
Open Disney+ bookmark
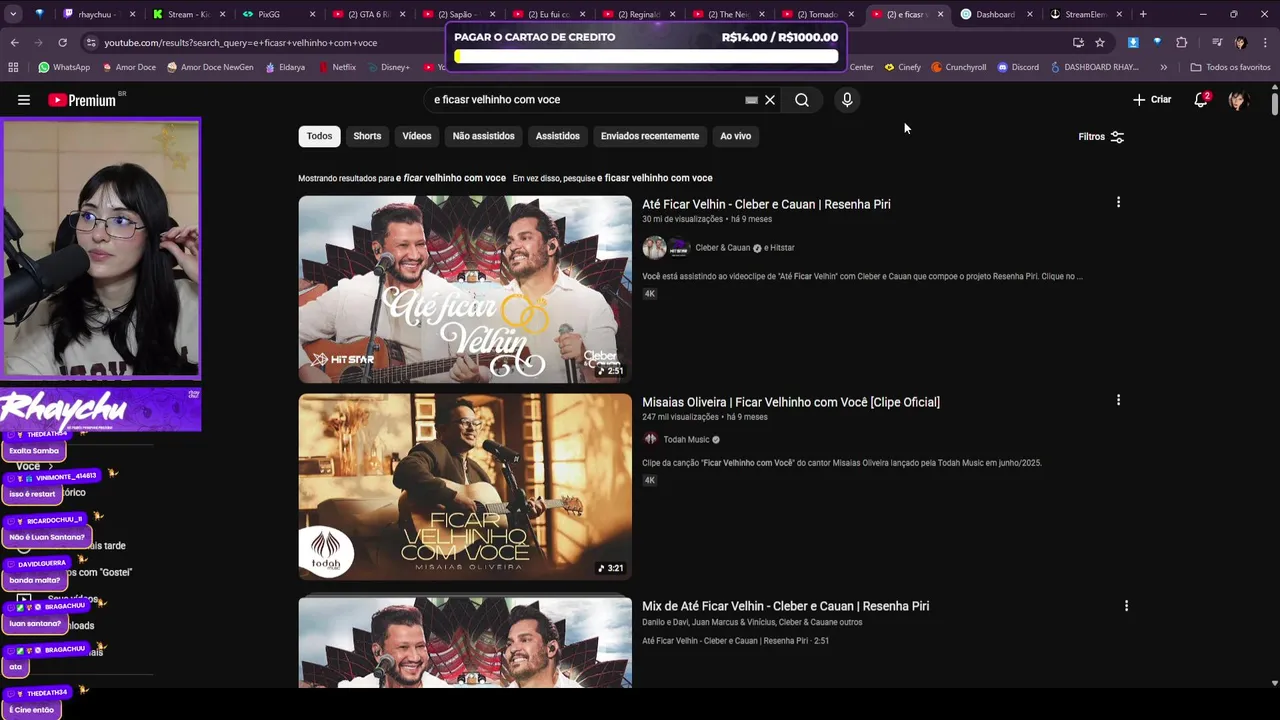388,67
